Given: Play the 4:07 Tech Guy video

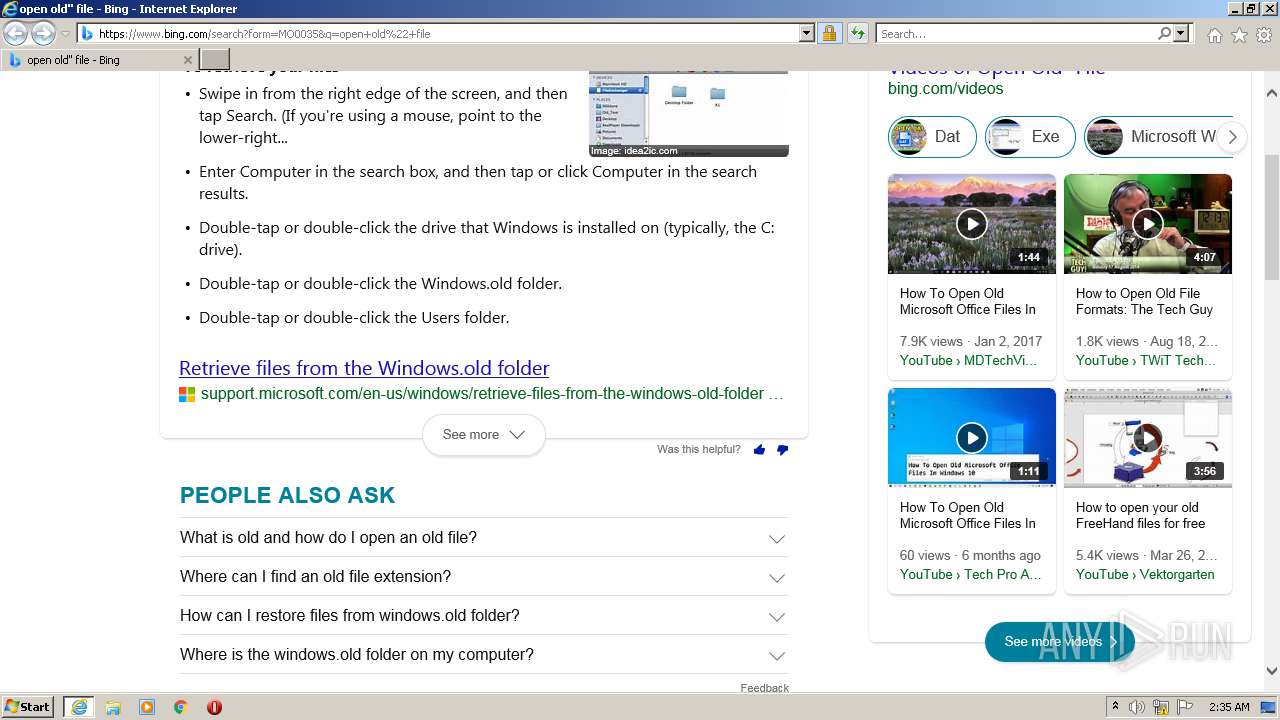Looking at the screenshot, I should coord(1148,224).
